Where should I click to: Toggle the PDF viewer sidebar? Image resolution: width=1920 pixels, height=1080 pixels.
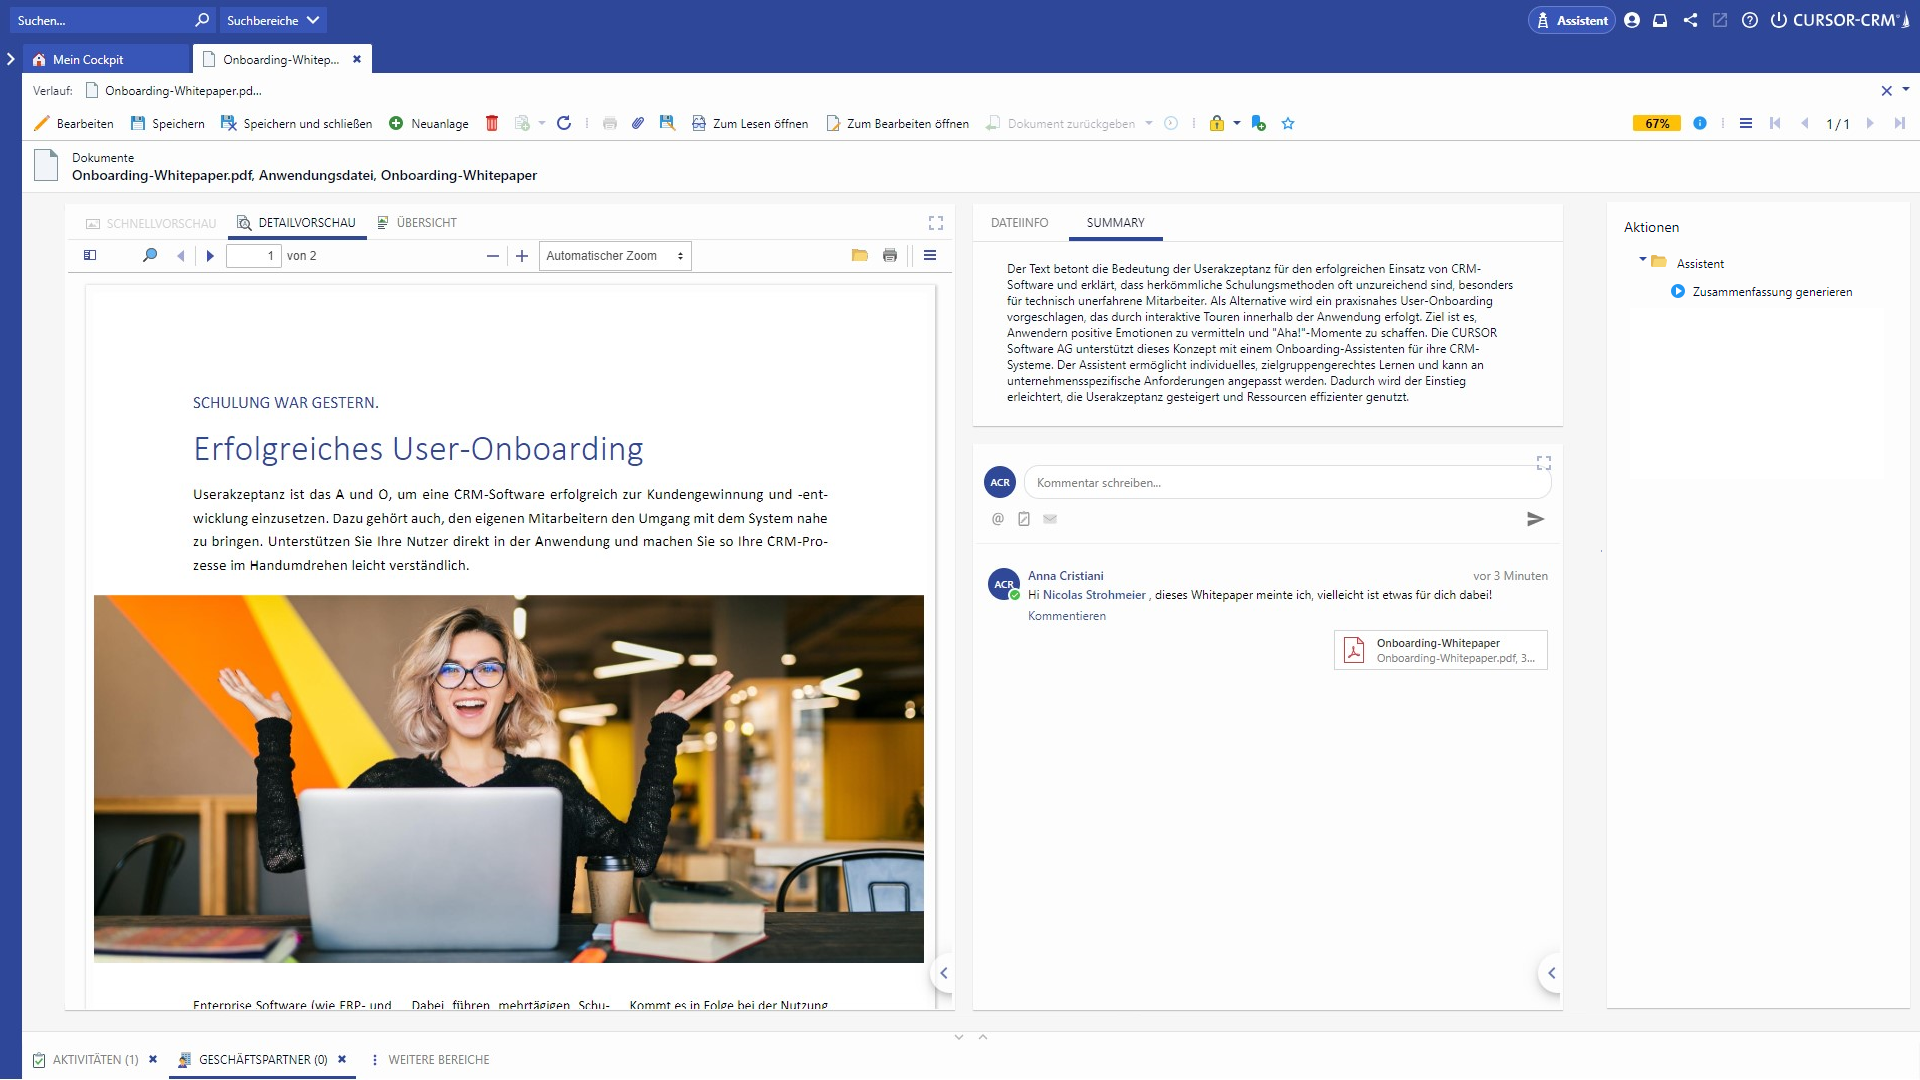[x=90, y=256]
